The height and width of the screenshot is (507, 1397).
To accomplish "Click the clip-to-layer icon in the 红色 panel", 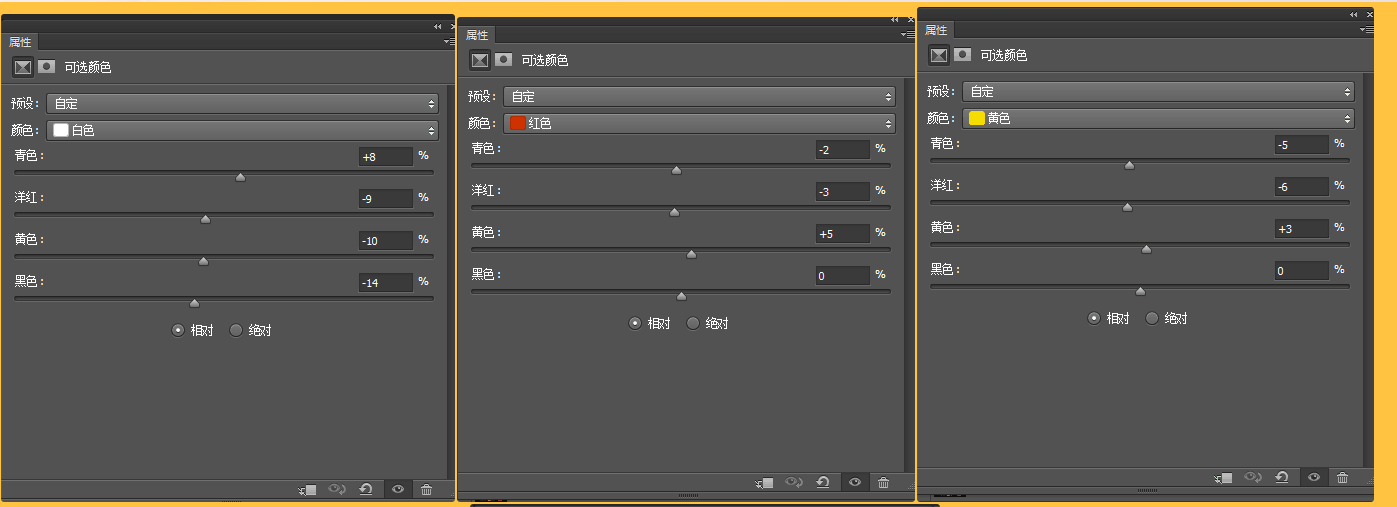I will coord(764,482).
